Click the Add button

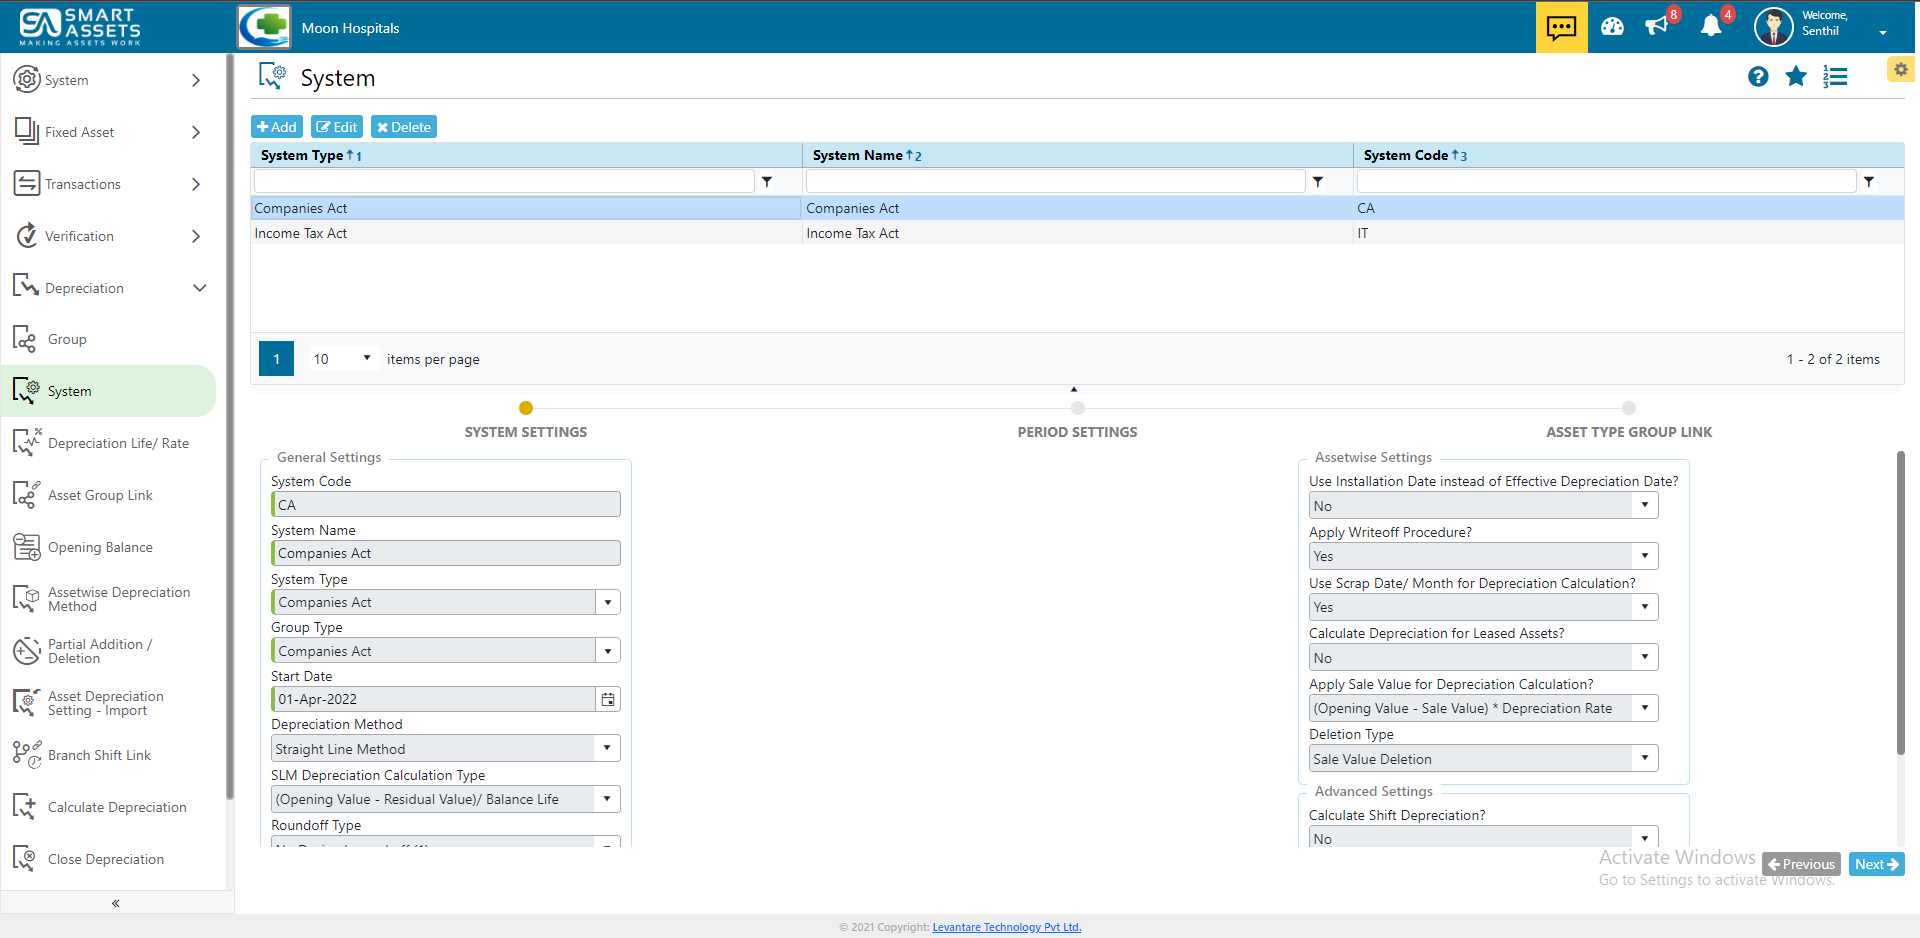(277, 127)
